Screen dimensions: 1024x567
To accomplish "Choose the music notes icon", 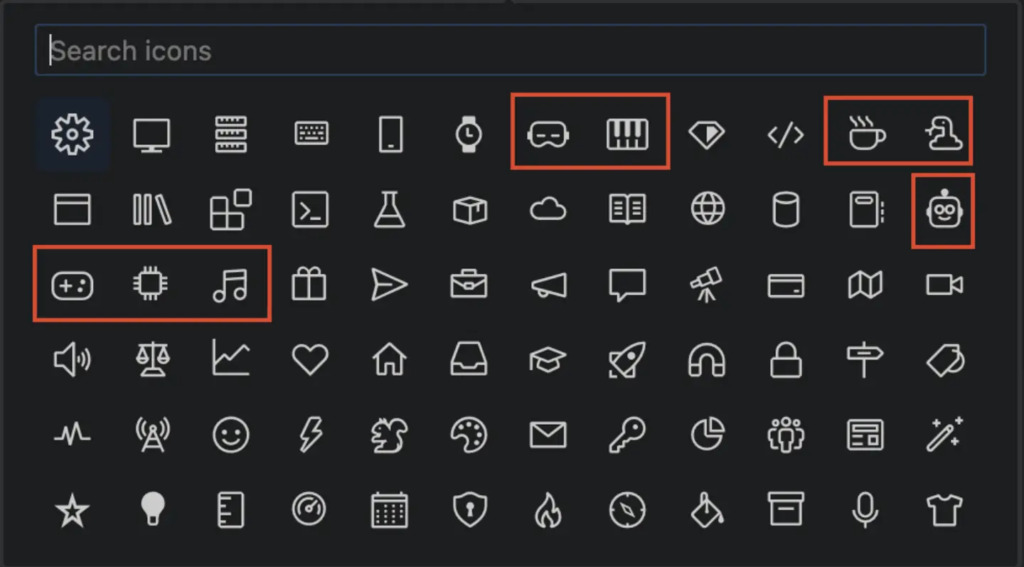I will tap(230, 286).
